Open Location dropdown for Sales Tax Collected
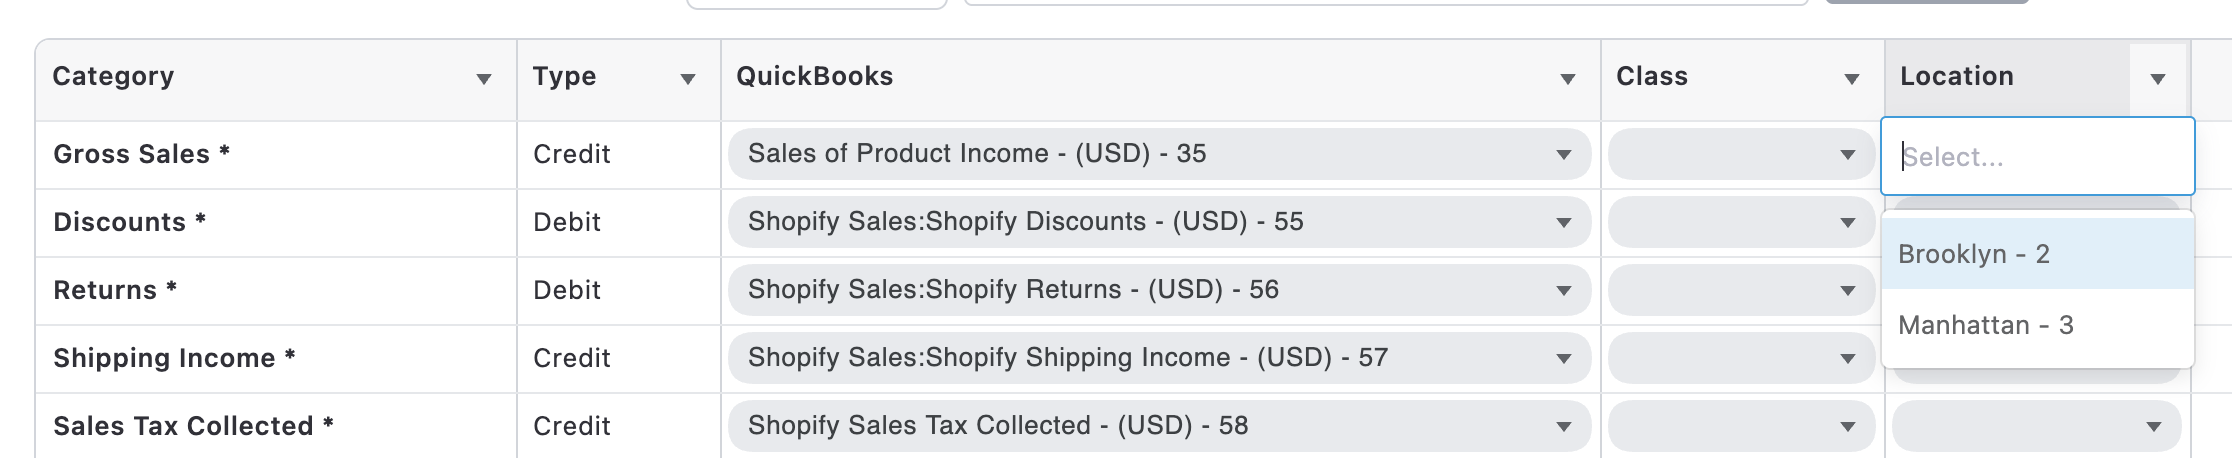Screen dimensions: 2232x458 tap(2036, 426)
